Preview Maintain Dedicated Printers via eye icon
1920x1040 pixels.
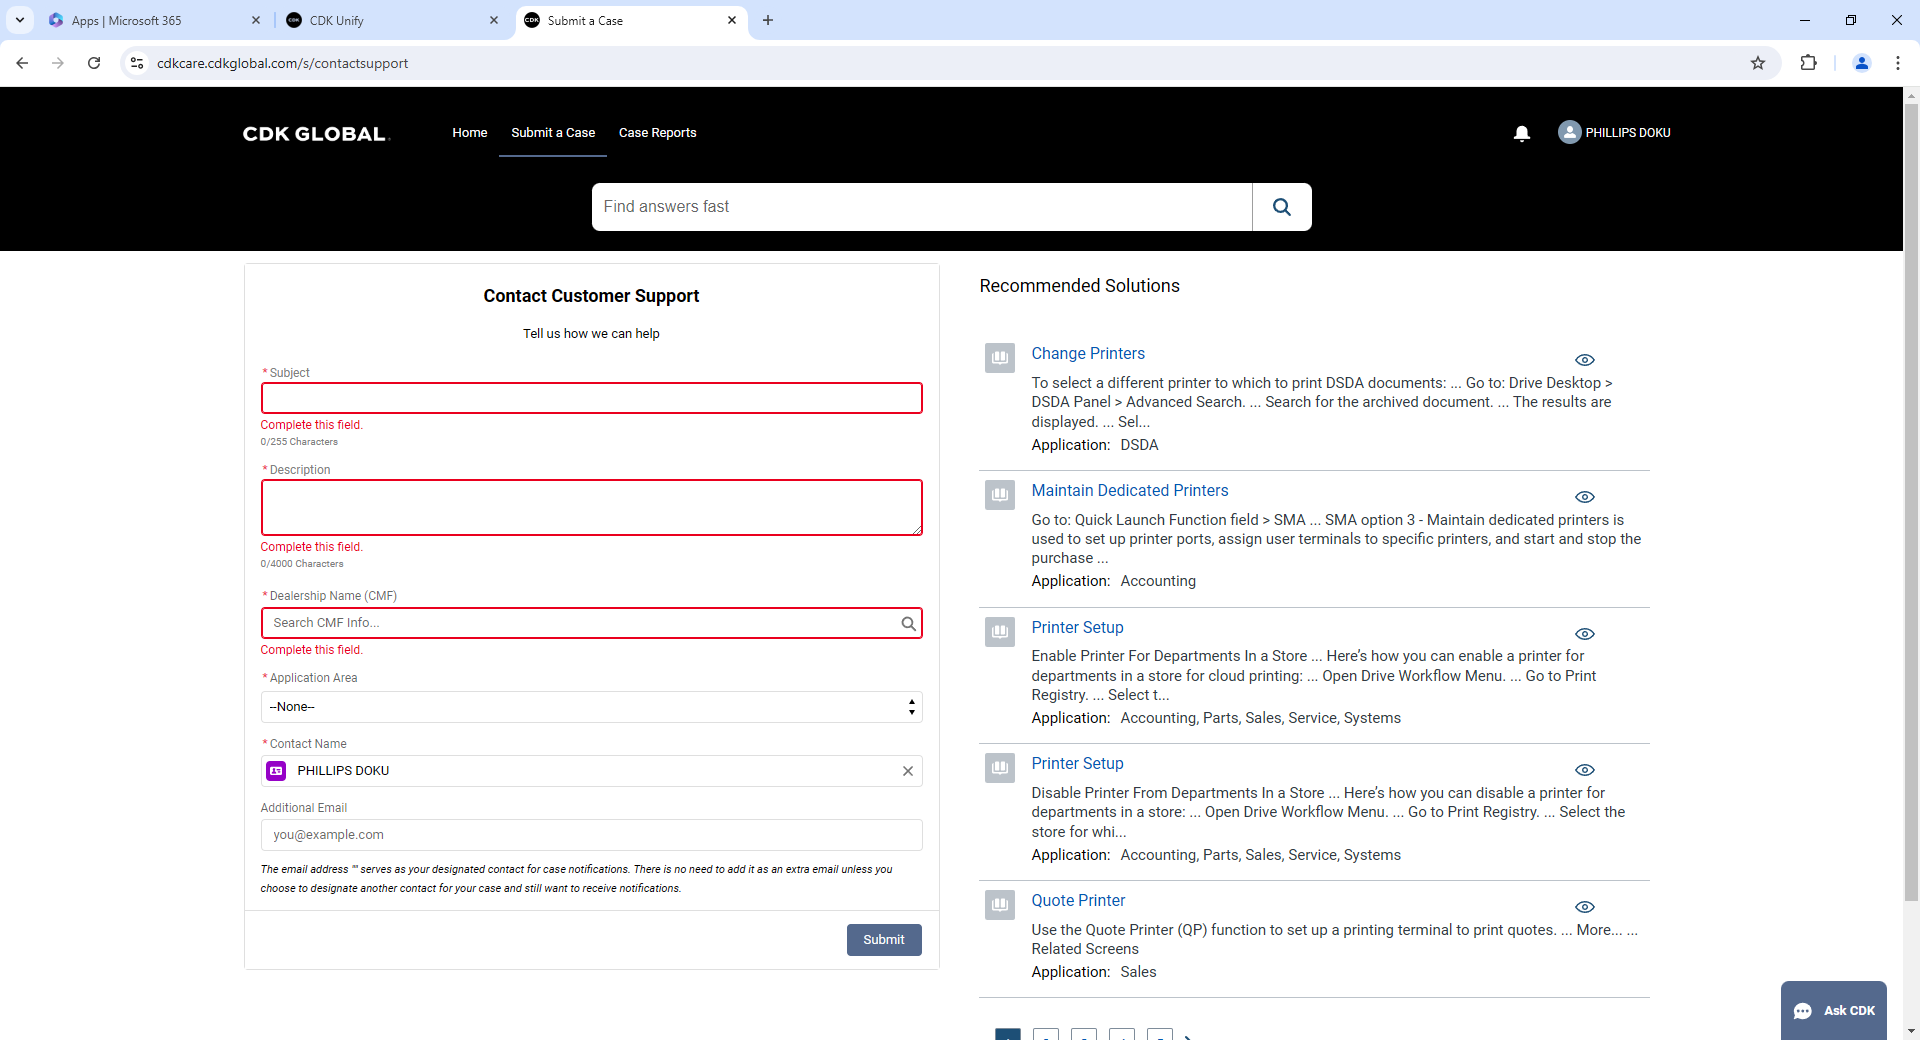click(1585, 497)
